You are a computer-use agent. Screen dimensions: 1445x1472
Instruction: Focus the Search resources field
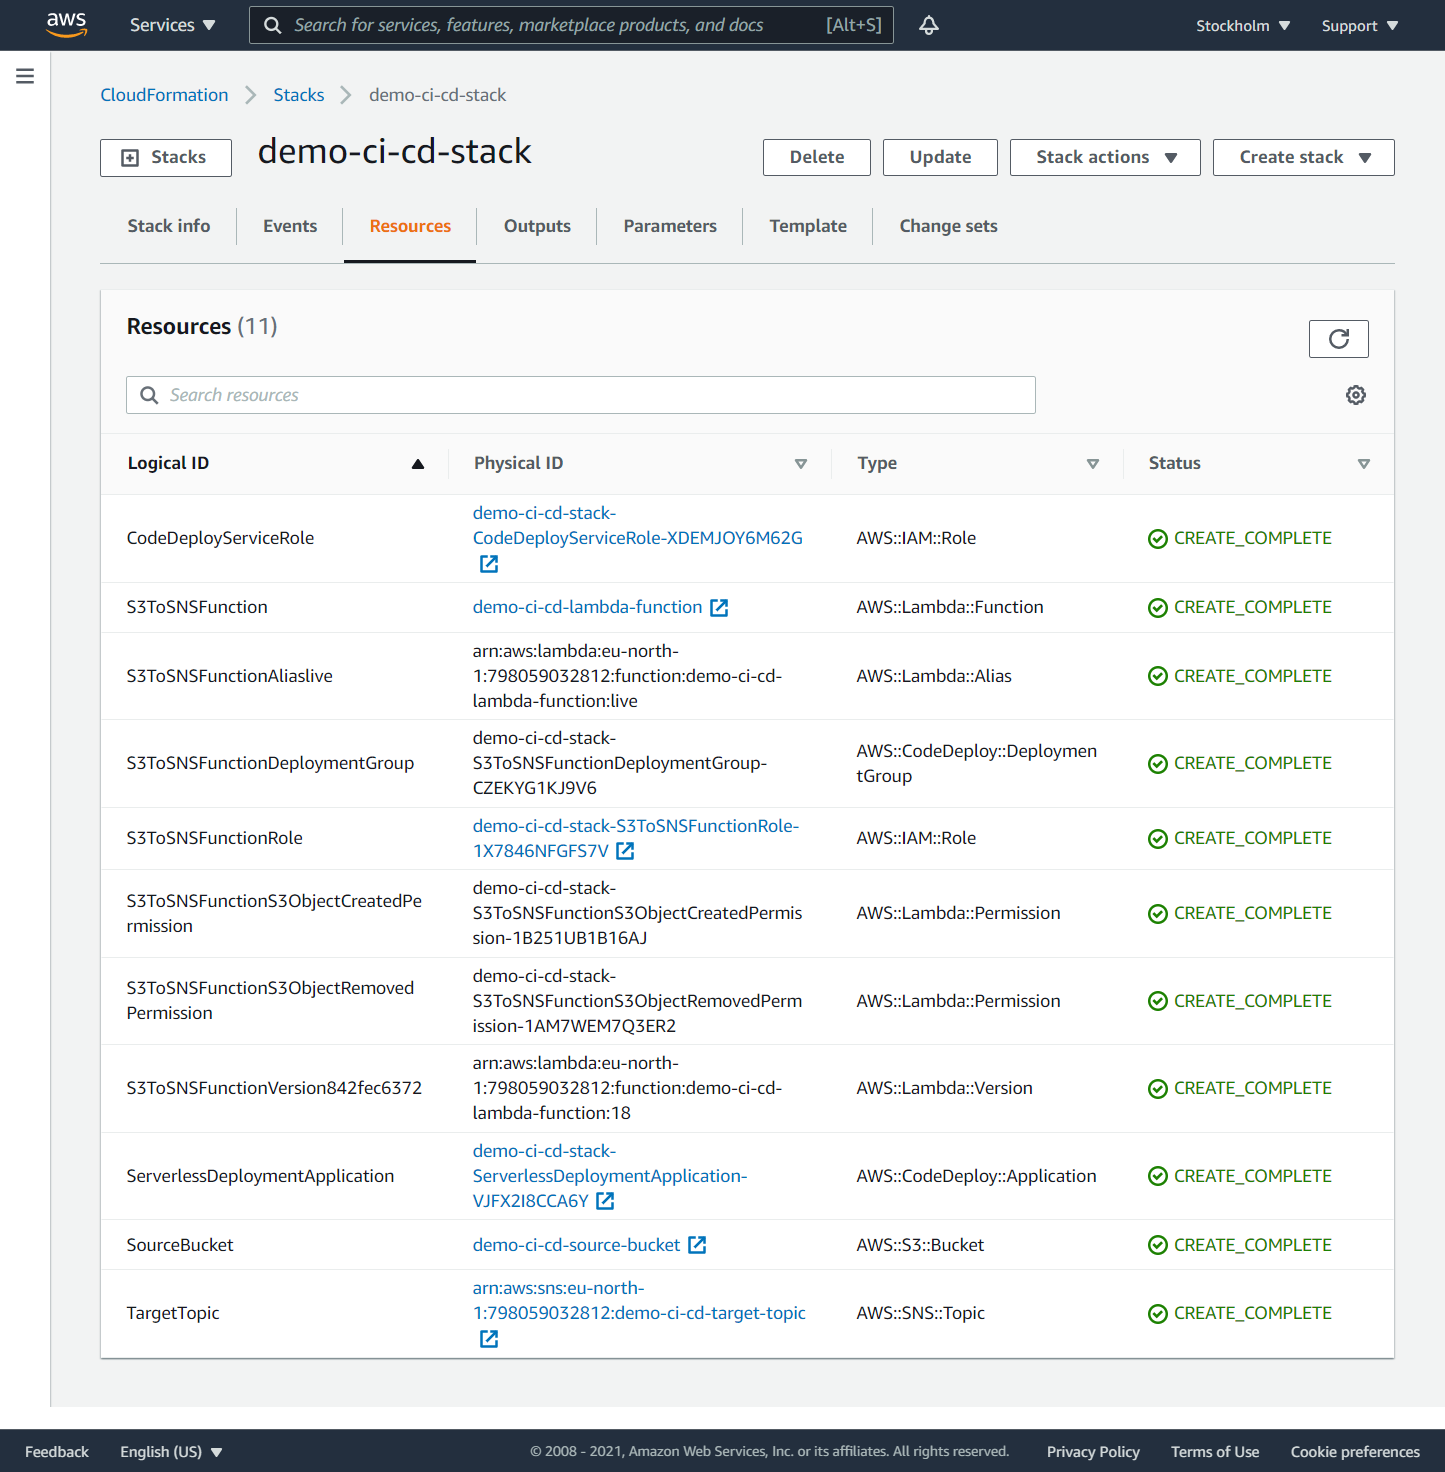581,395
